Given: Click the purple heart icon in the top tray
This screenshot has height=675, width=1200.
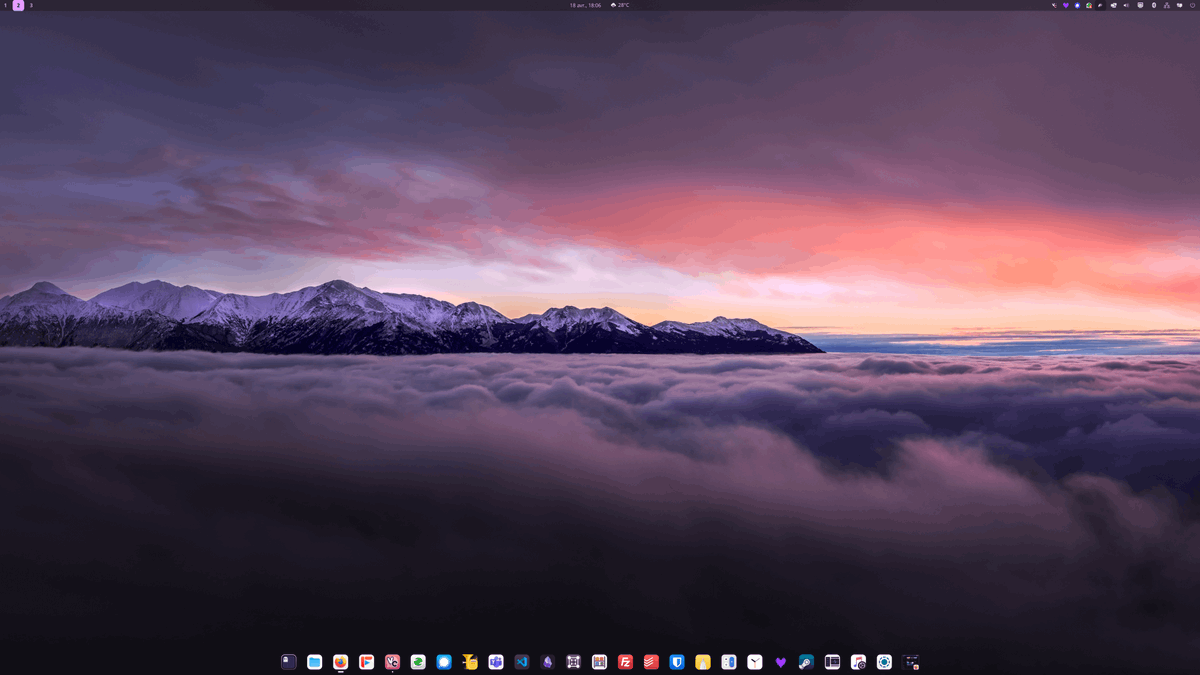Looking at the screenshot, I should (x=1065, y=6).
